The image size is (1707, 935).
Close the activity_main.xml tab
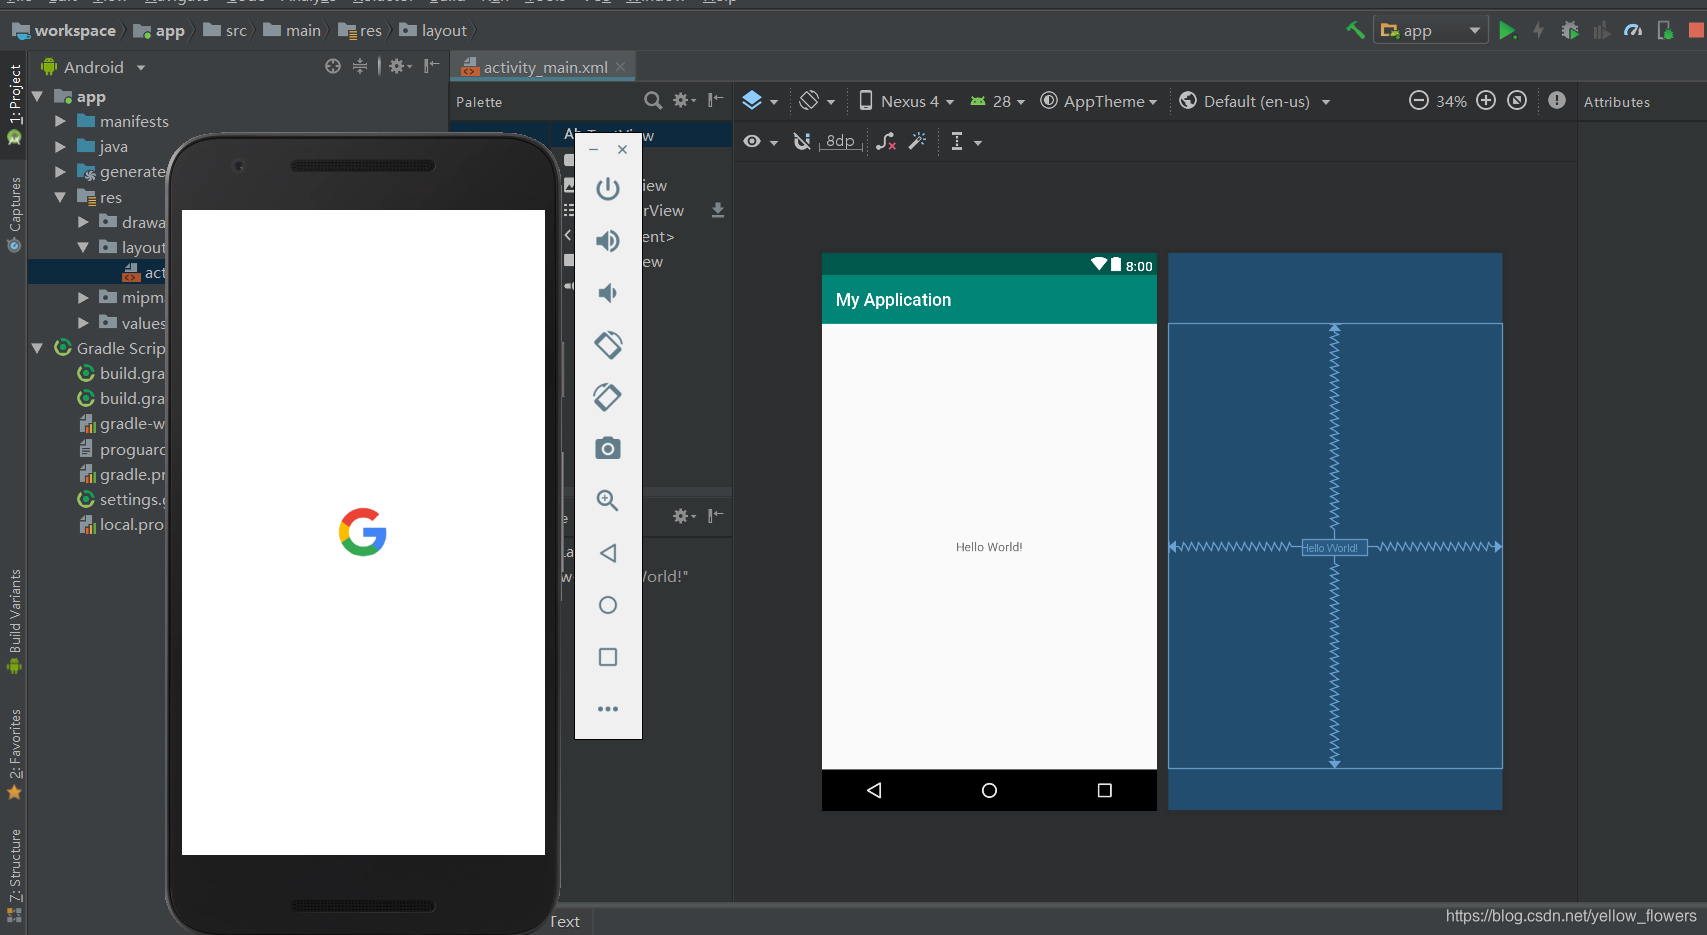621,67
